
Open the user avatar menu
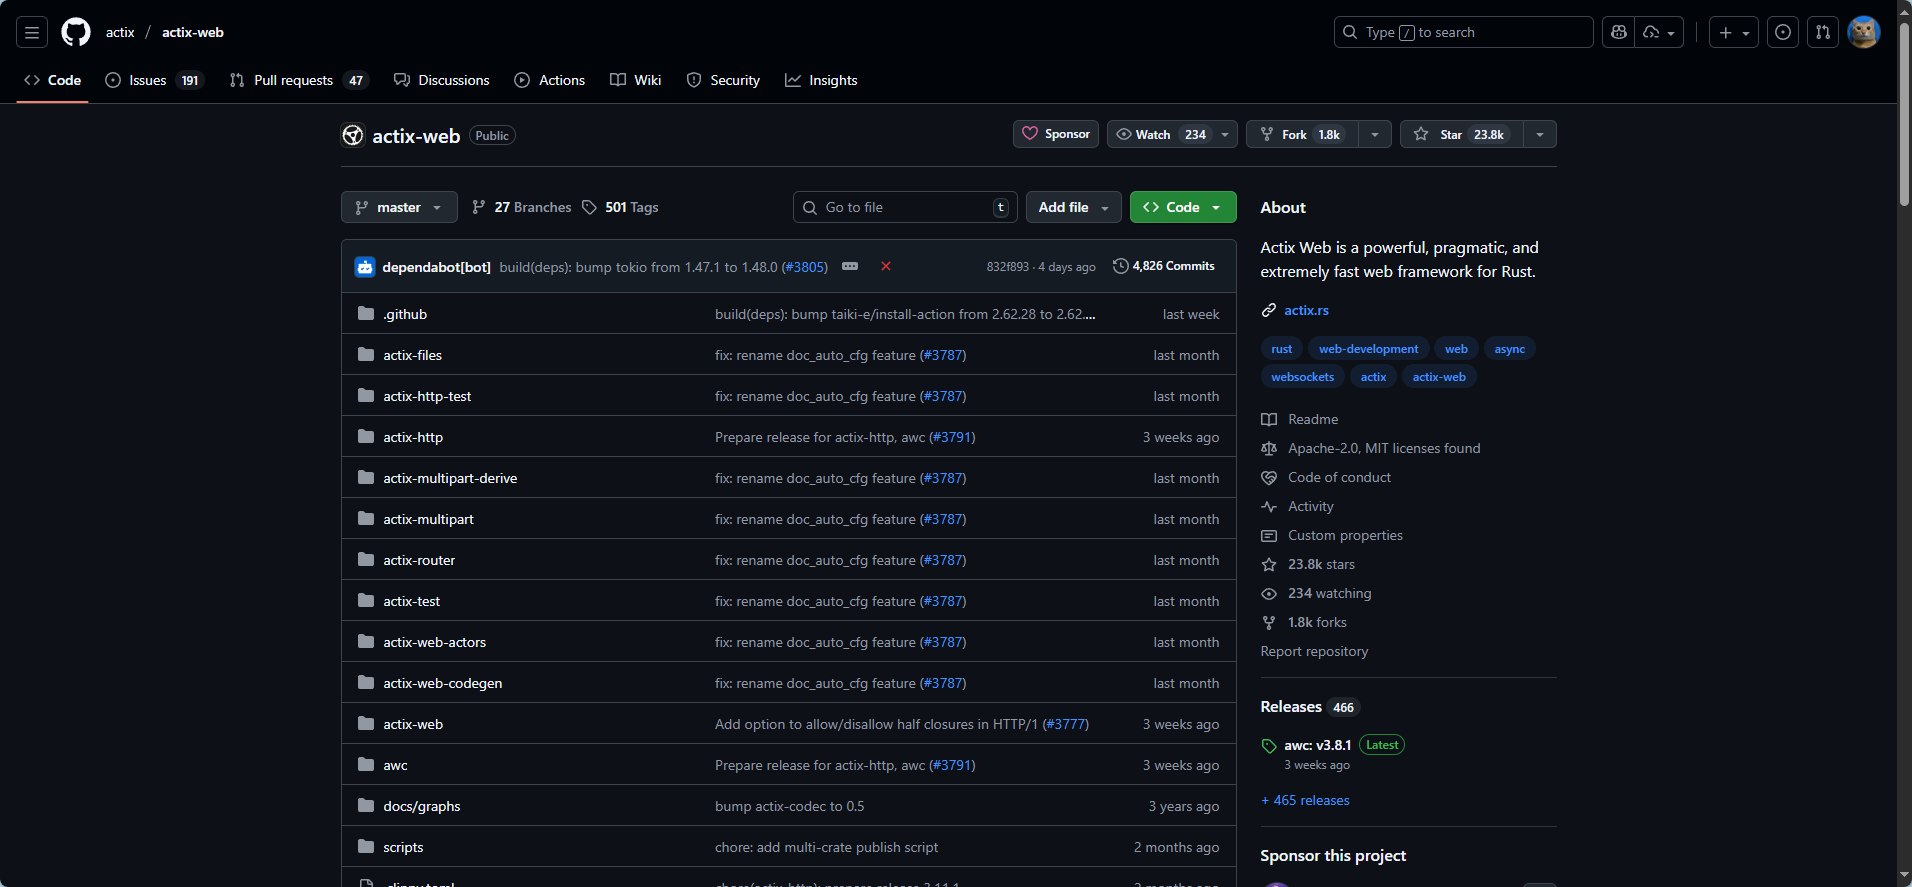(1864, 32)
